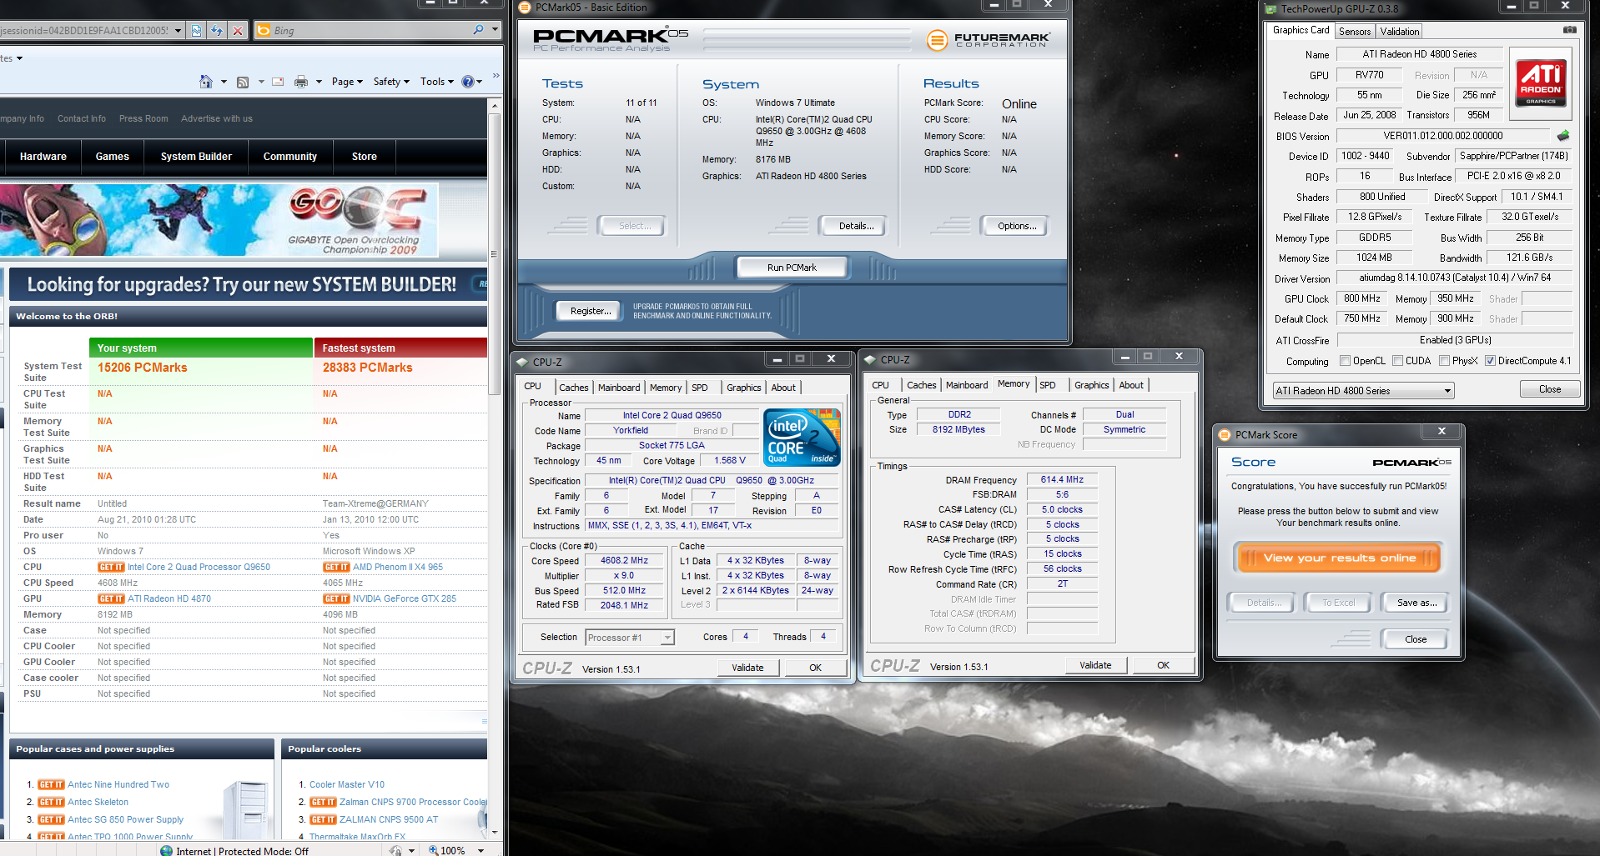Click the refresh icon in browser address bar
Viewport: 1600px width, 856px height.
[216, 30]
